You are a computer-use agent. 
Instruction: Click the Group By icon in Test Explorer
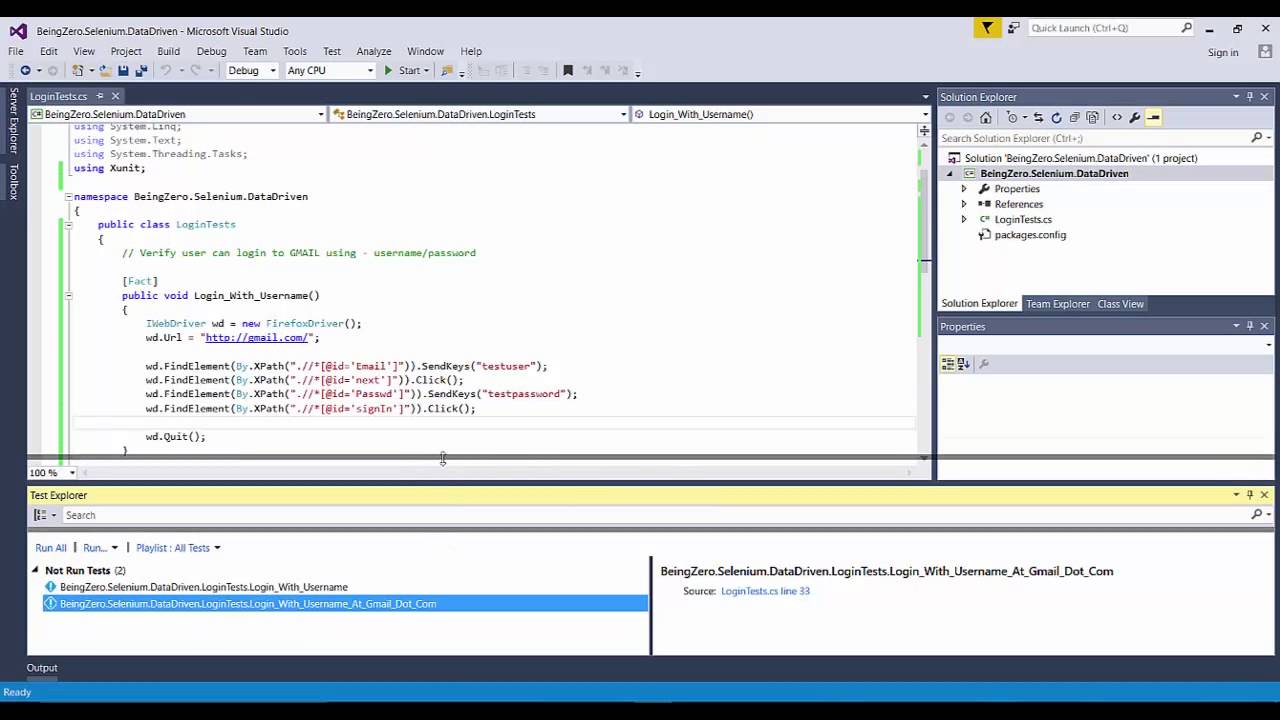click(40, 515)
